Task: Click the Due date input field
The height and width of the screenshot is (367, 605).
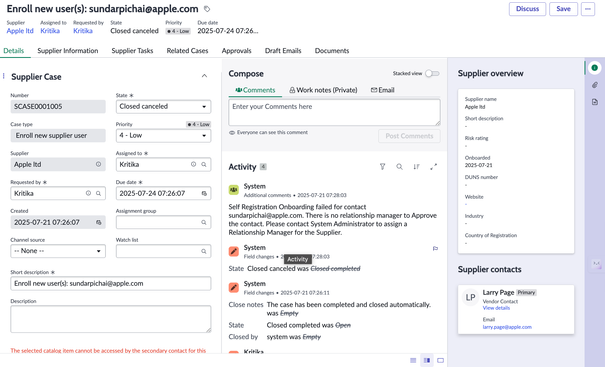Action: click(163, 193)
